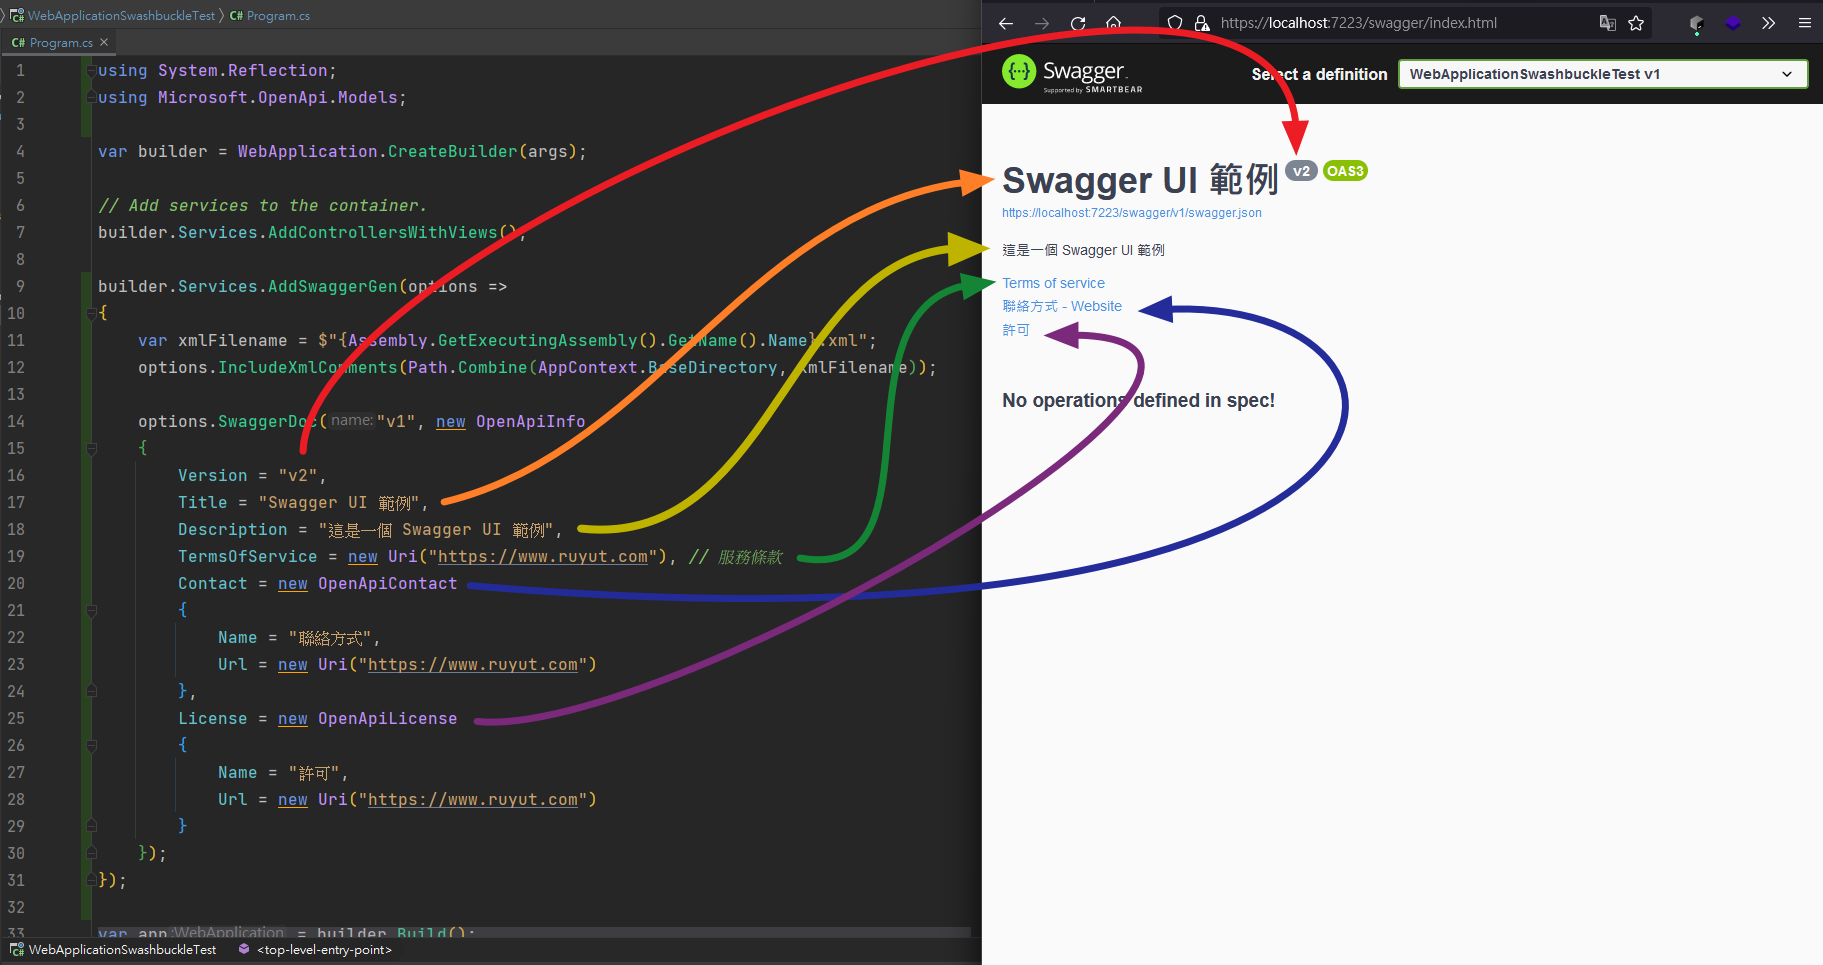Click 'OpenApiContact' on line 20
The image size is (1823, 965).
click(x=387, y=584)
